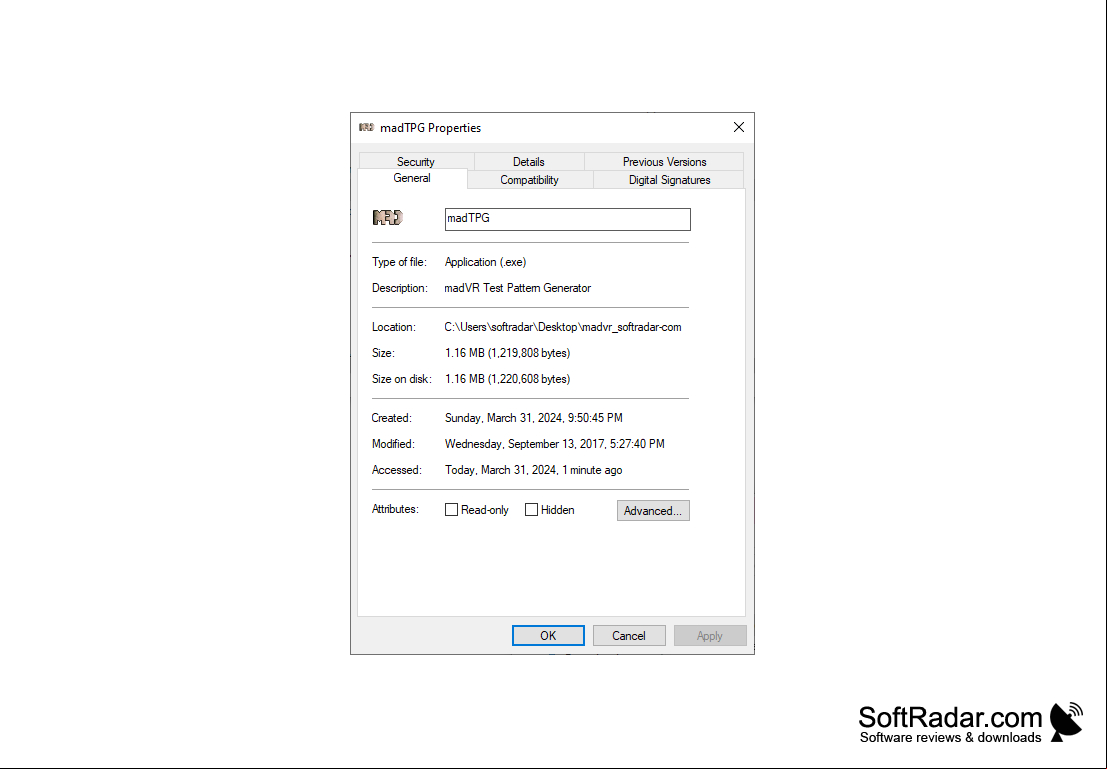The image size is (1107, 769).
Task: Click the large madTPG file icon
Action: (388, 217)
